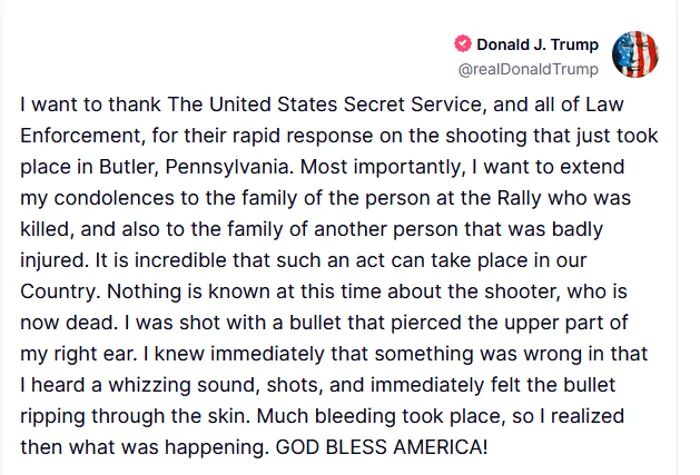This screenshot has width=700, height=475.
Task: Click the @realDonaldTrump handle
Action: coord(528,69)
